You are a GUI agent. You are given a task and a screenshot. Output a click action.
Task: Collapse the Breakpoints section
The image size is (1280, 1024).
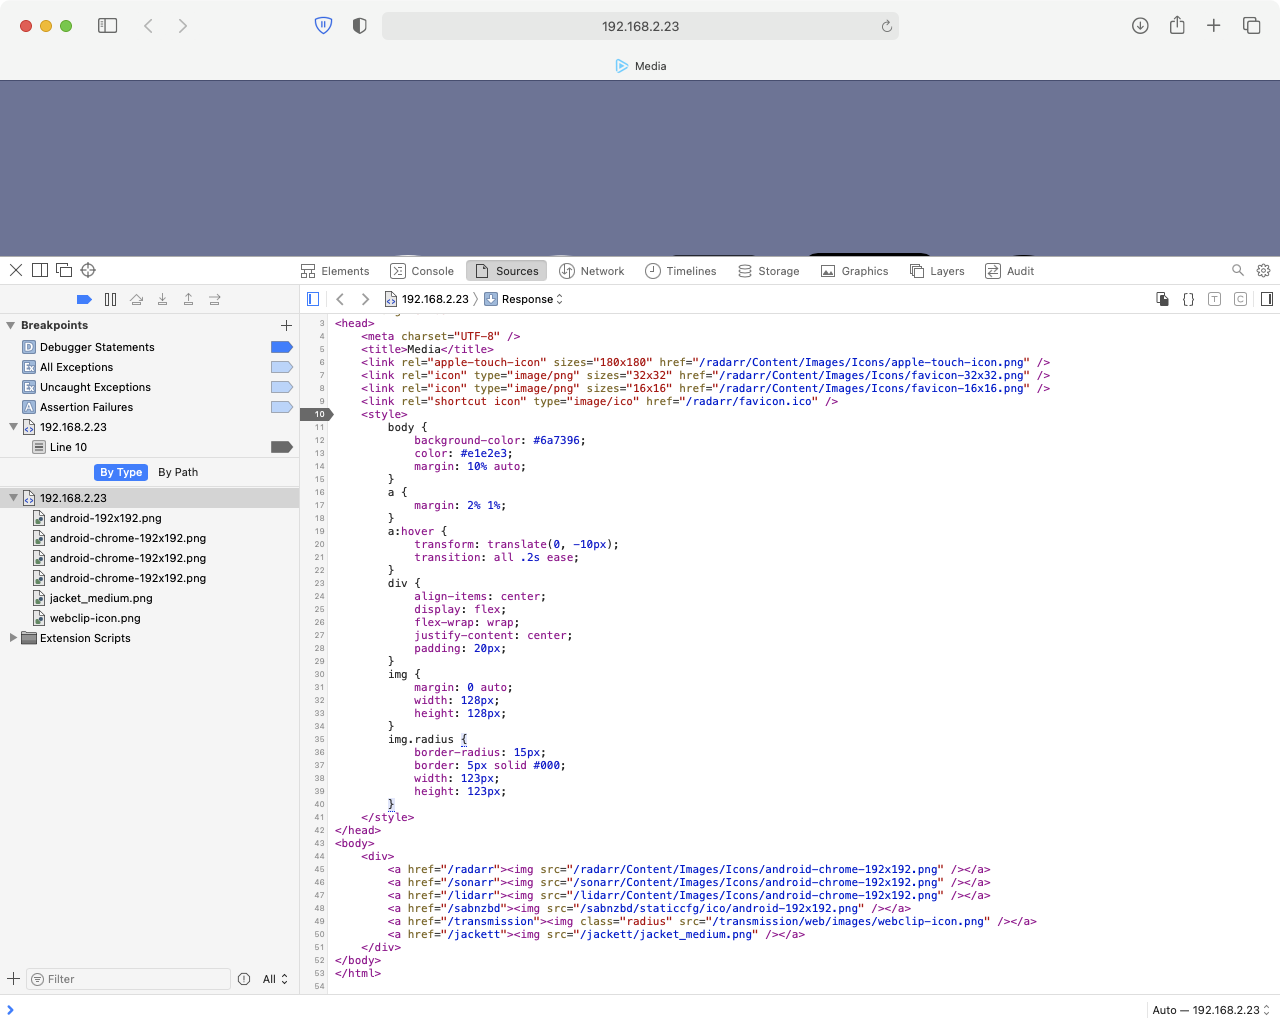11,325
